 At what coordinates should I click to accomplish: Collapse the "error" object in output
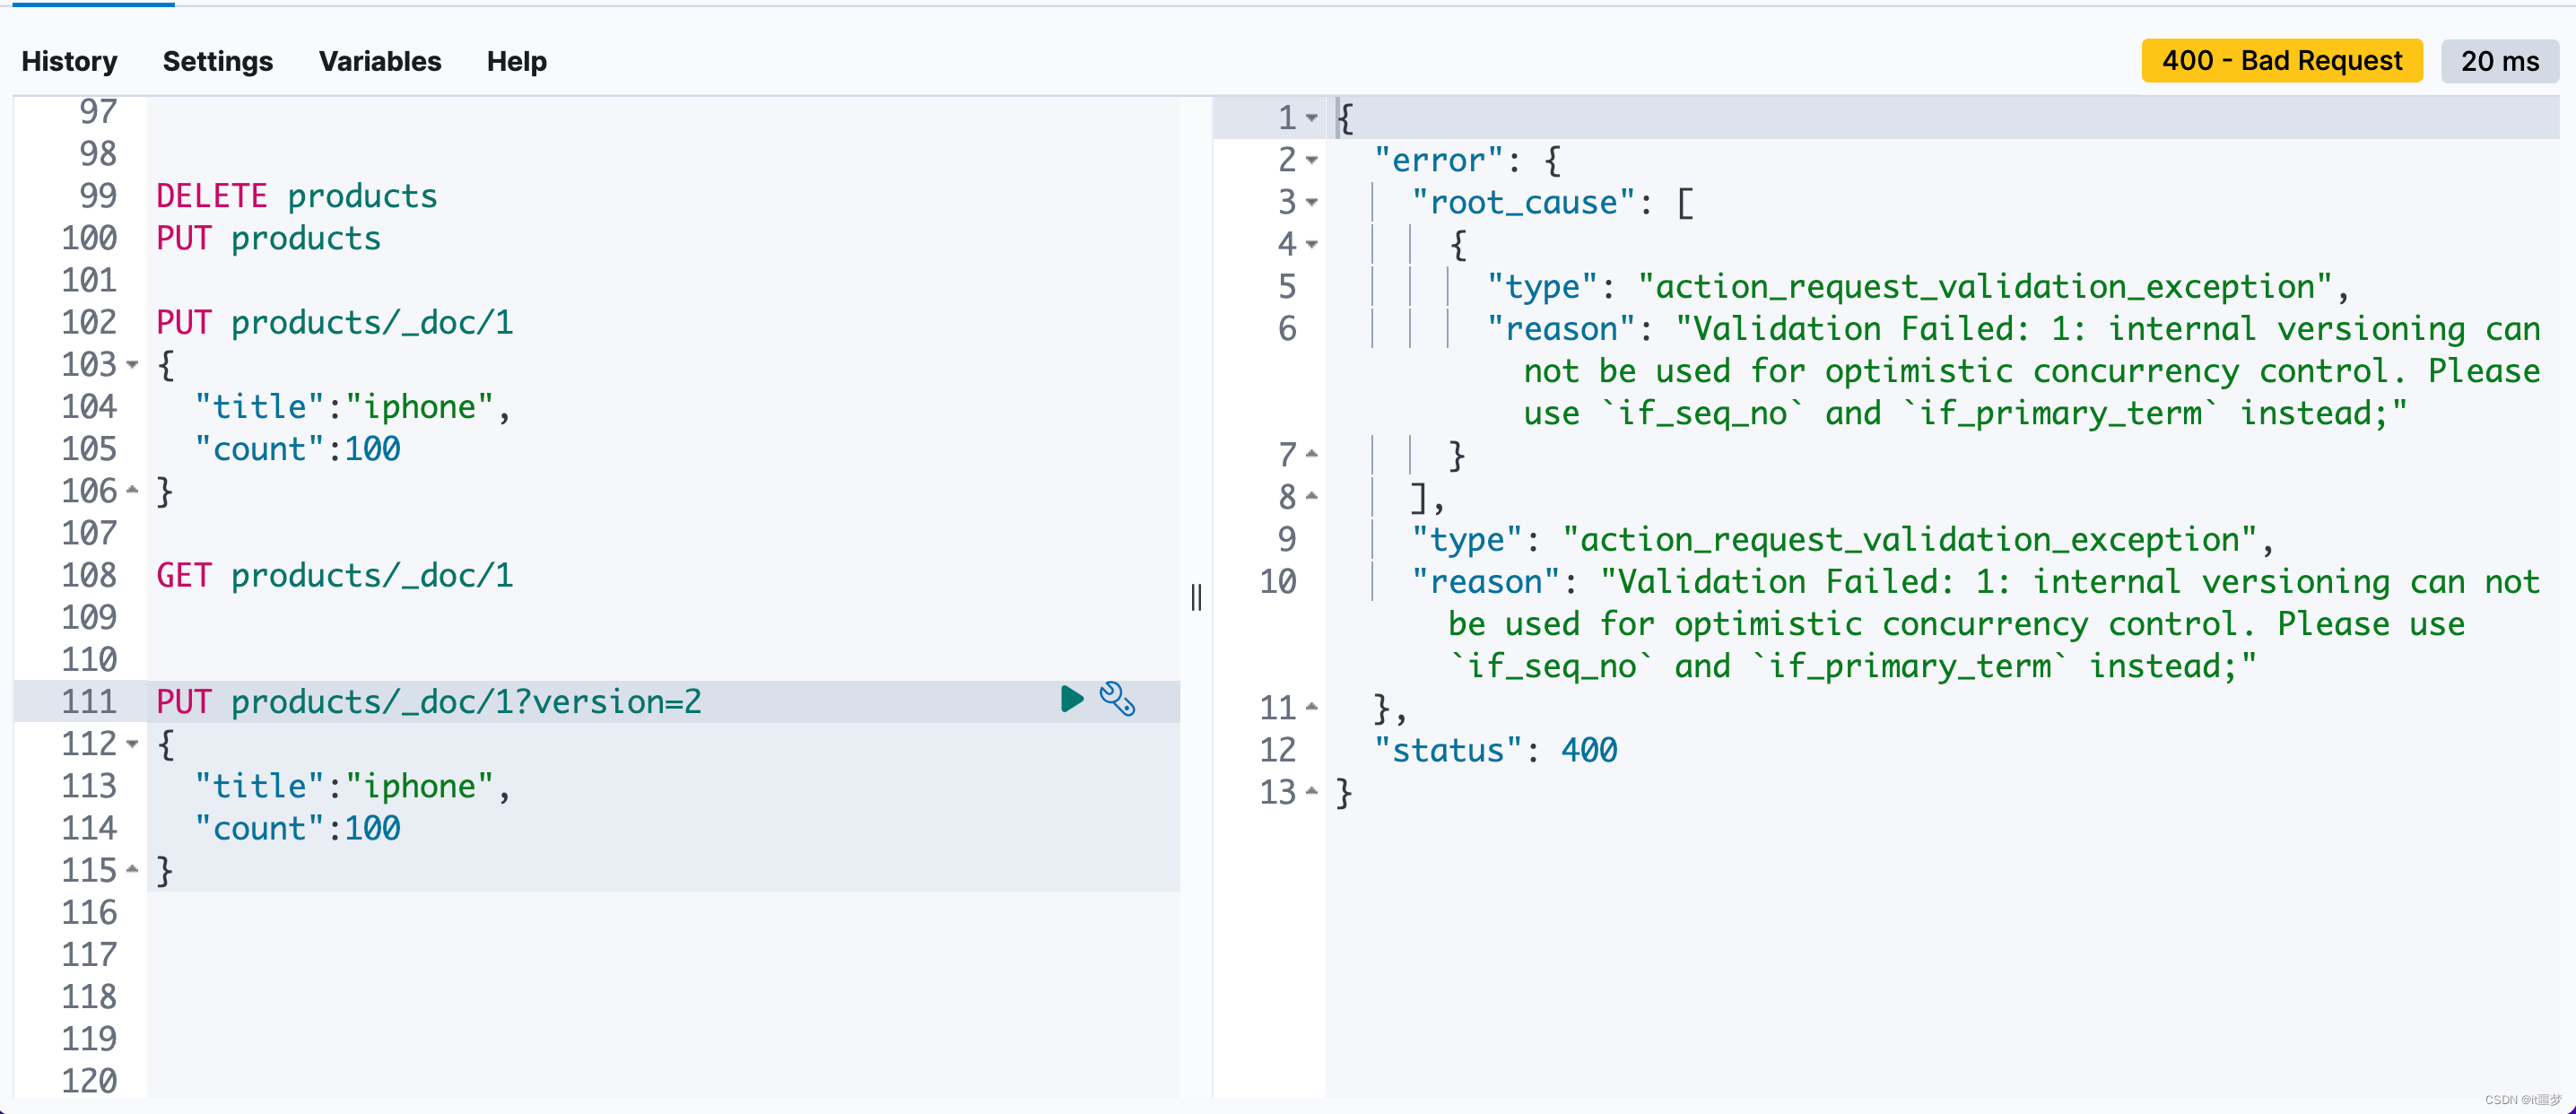click(x=1311, y=160)
